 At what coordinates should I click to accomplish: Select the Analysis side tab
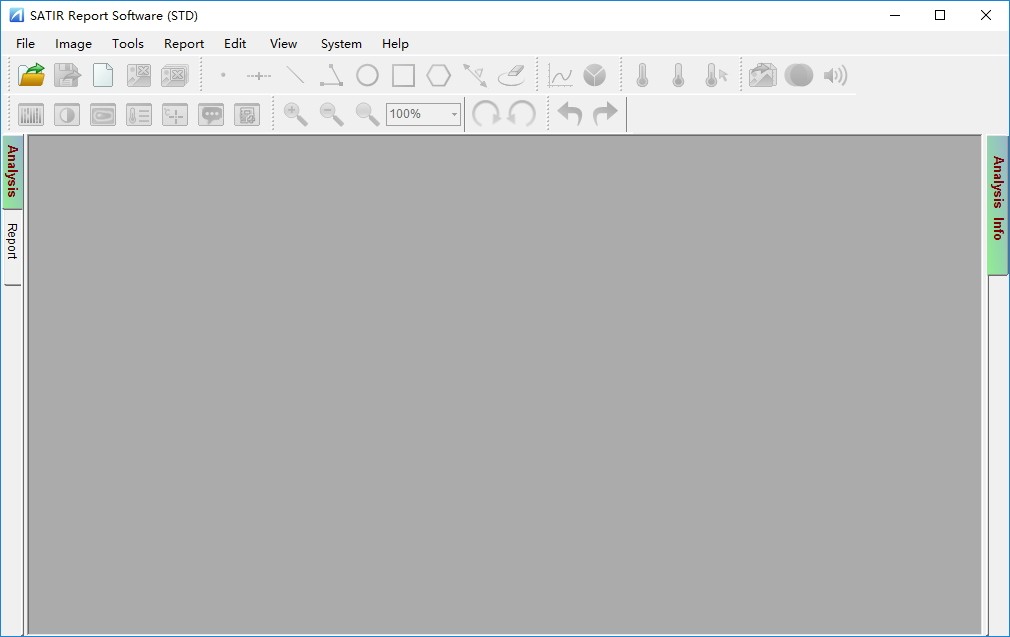pyautogui.click(x=12, y=171)
